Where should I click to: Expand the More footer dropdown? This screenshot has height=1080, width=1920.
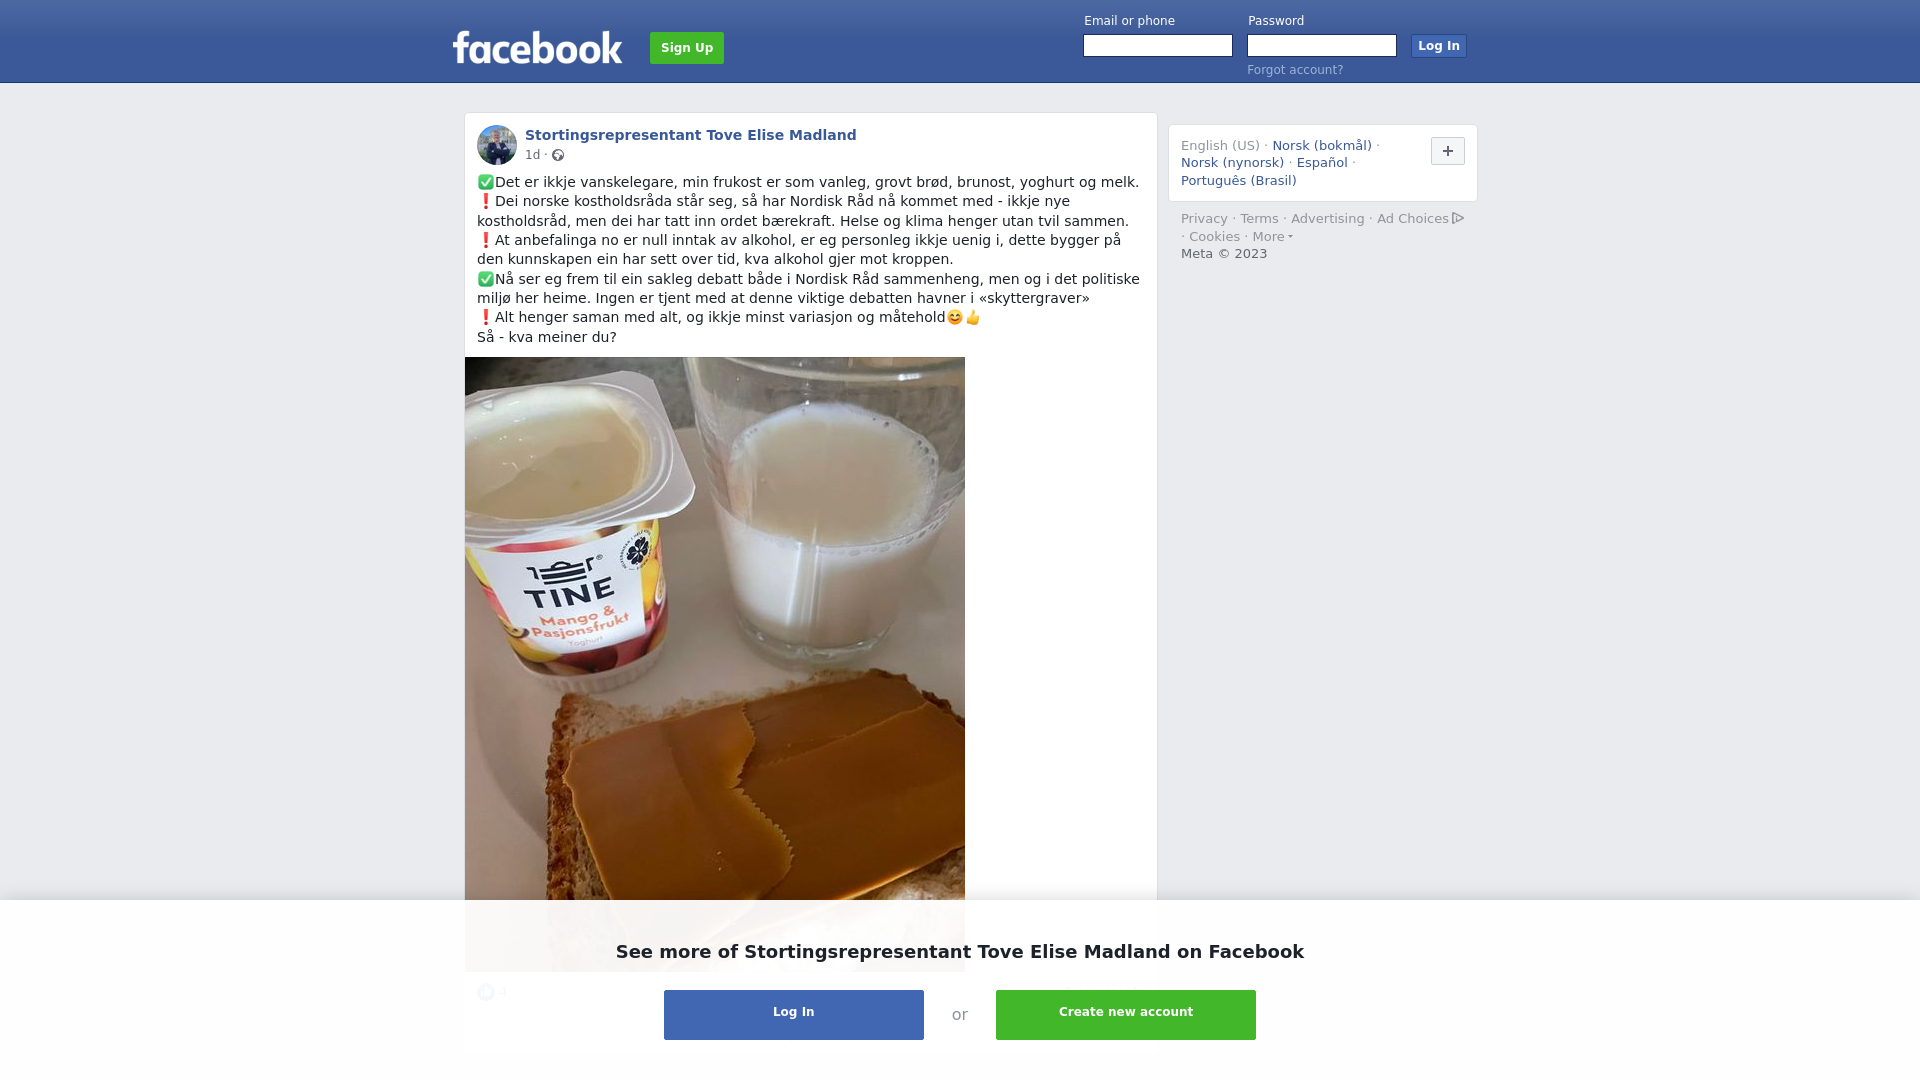(x=1272, y=237)
